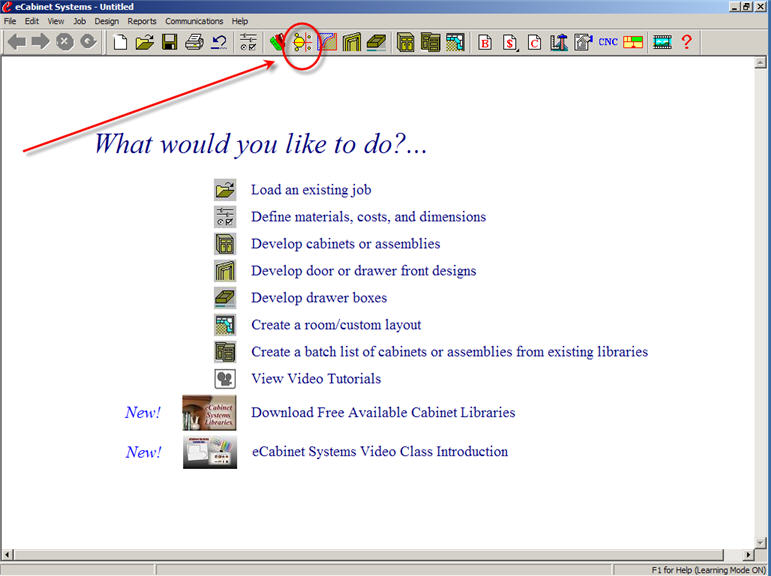Click the yellow hardware editor toolbar icon

coord(302,43)
